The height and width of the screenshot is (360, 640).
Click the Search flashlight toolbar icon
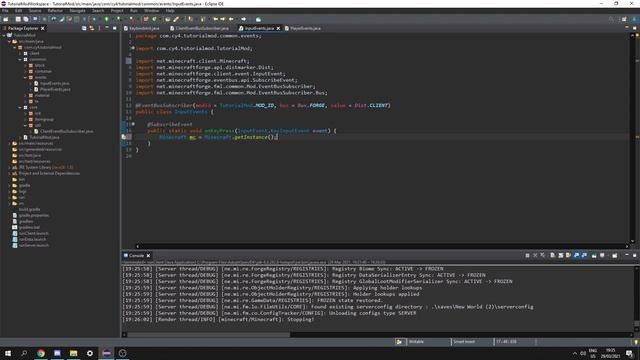tap(176, 19)
